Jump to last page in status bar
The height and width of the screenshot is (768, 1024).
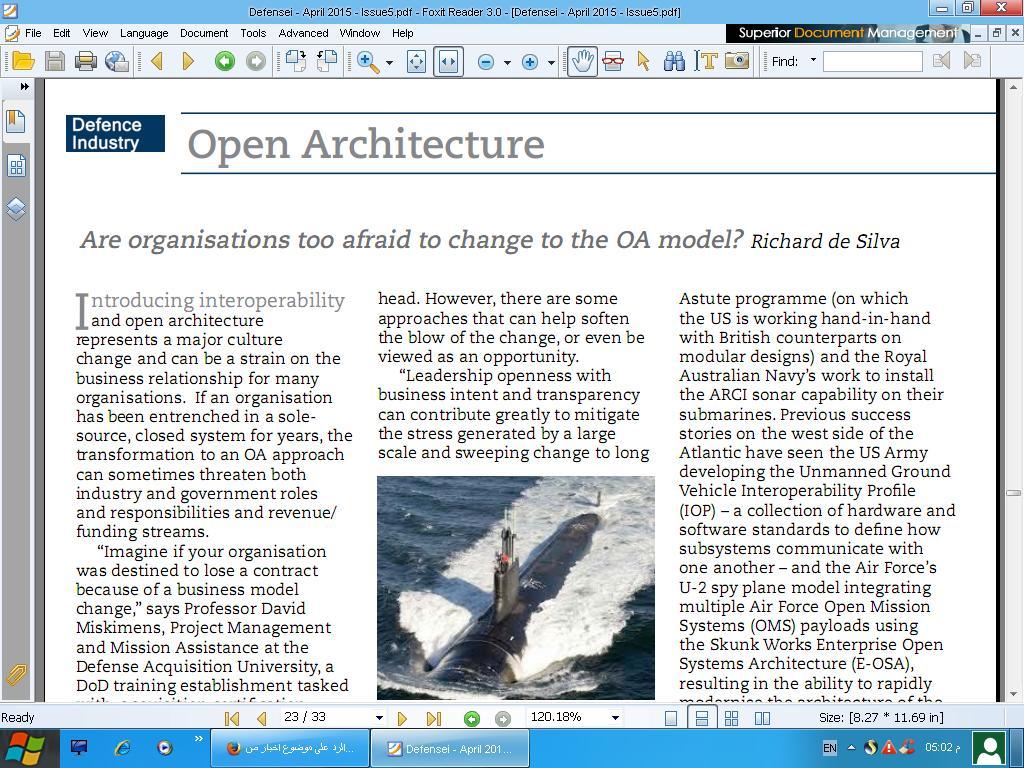[x=434, y=718]
